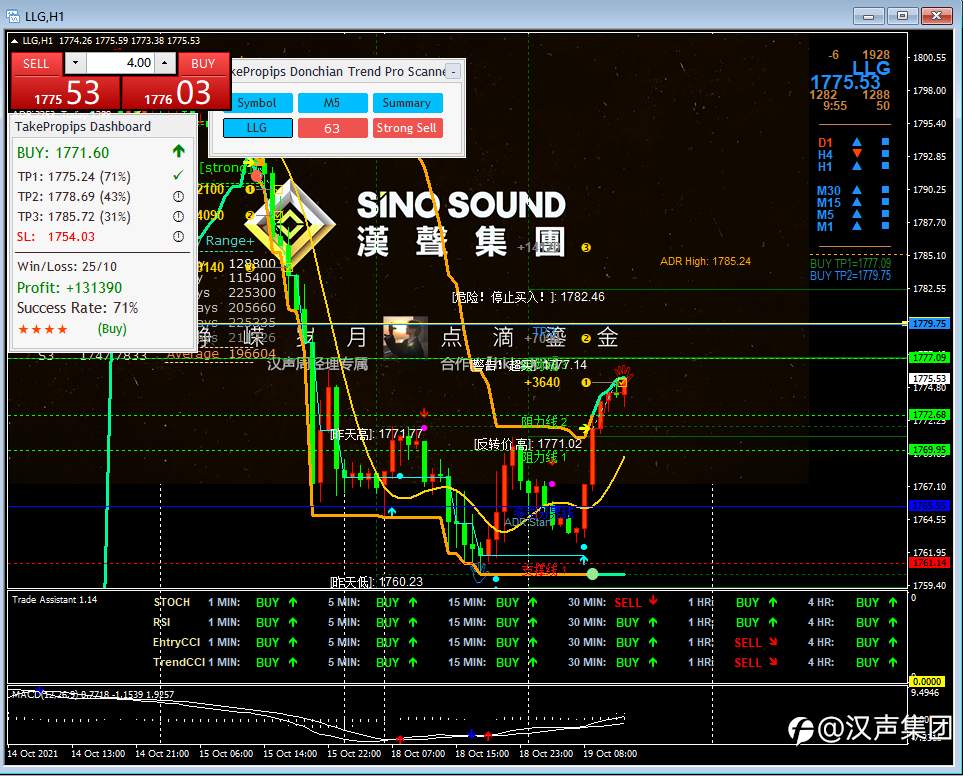This screenshot has width=963, height=776.
Task: Click the LLG,H1 chart window icon
Action: click(x=13, y=16)
